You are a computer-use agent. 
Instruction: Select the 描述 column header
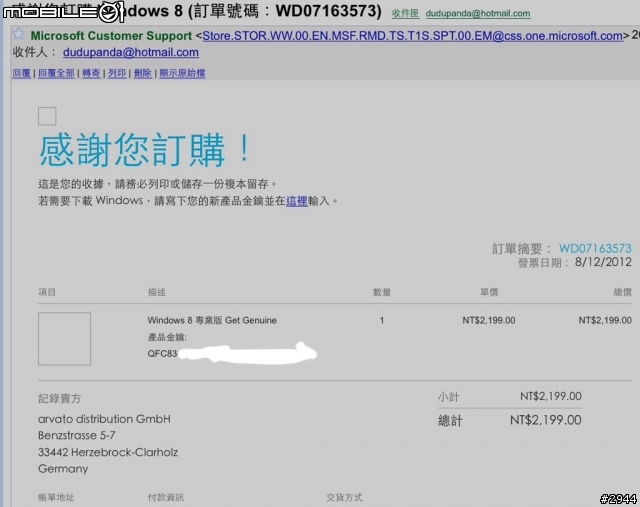(x=157, y=292)
